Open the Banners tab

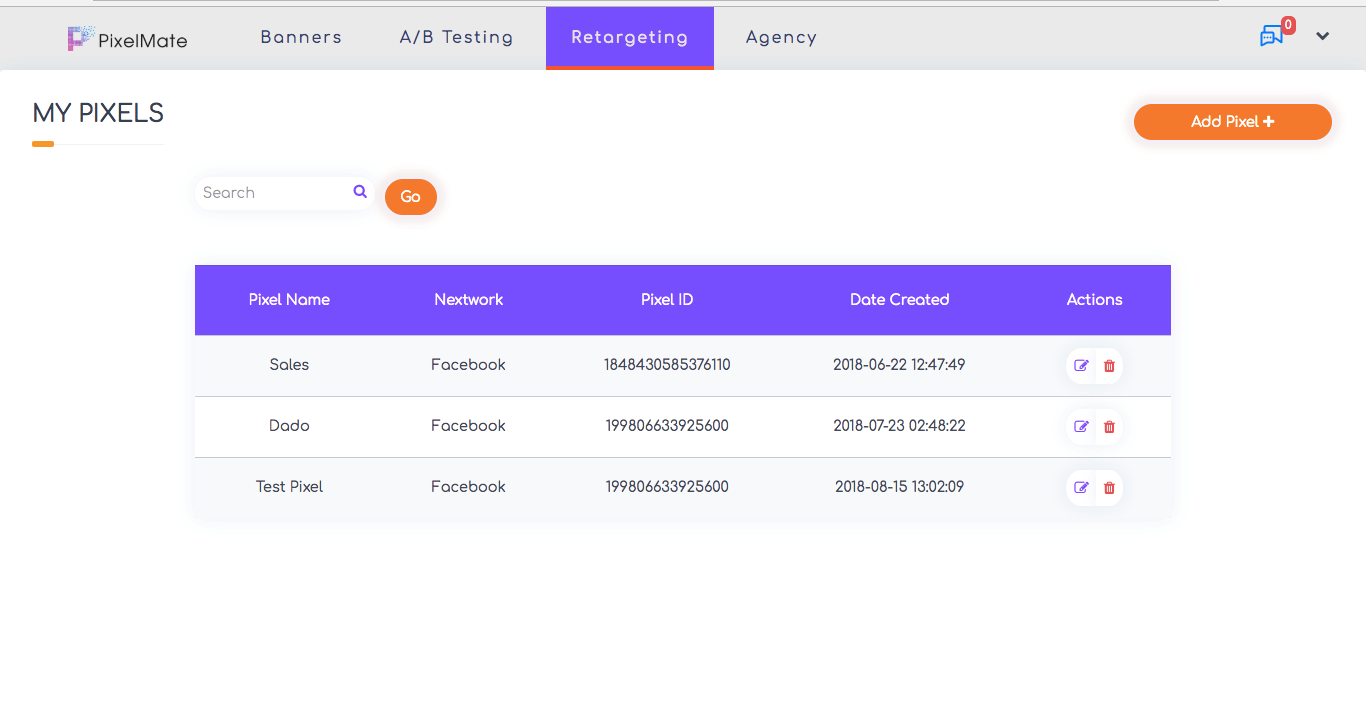pos(301,38)
